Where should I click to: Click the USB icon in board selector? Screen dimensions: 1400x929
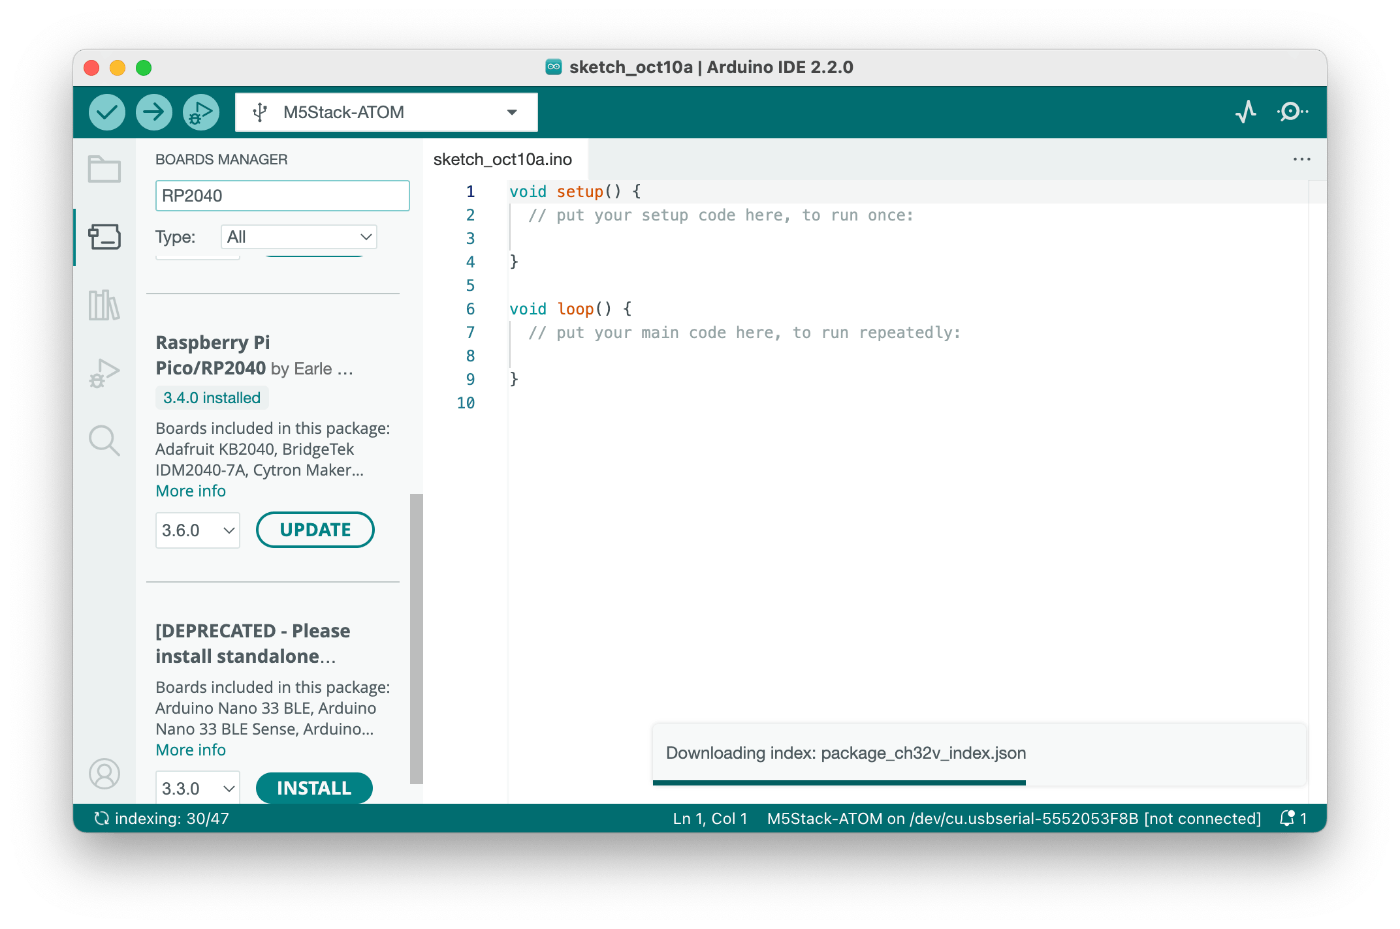pyautogui.click(x=260, y=112)
